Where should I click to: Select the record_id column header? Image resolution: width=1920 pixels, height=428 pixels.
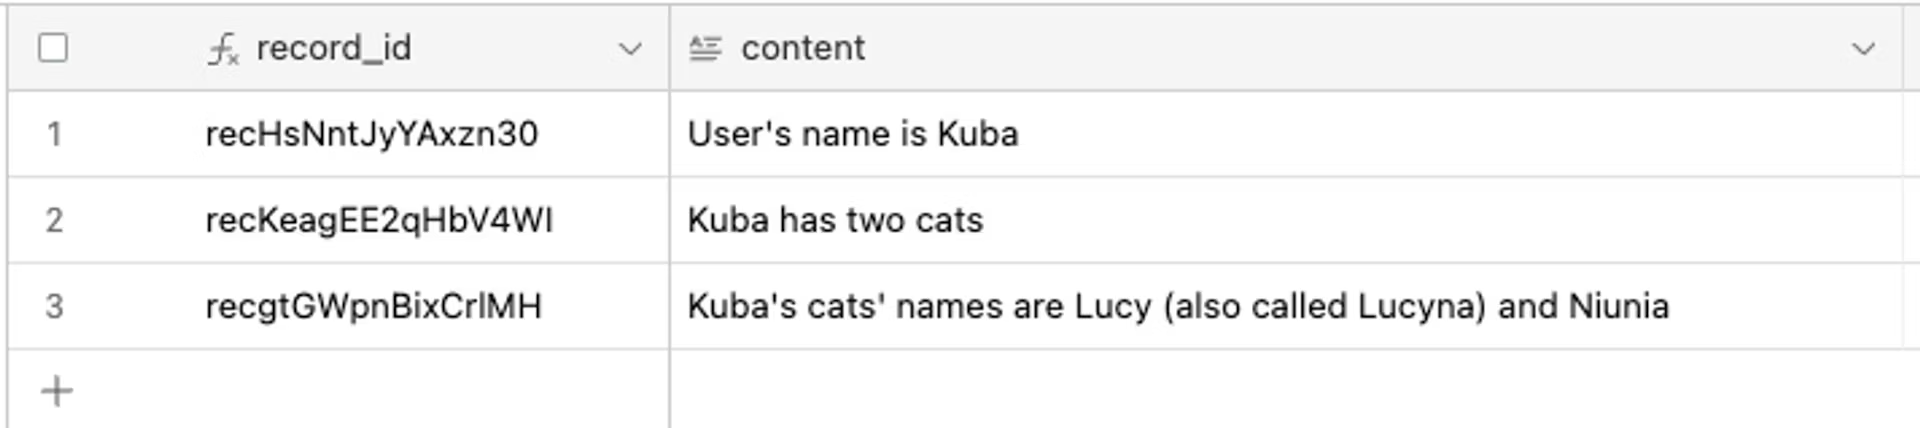click(x=333, y=48)
